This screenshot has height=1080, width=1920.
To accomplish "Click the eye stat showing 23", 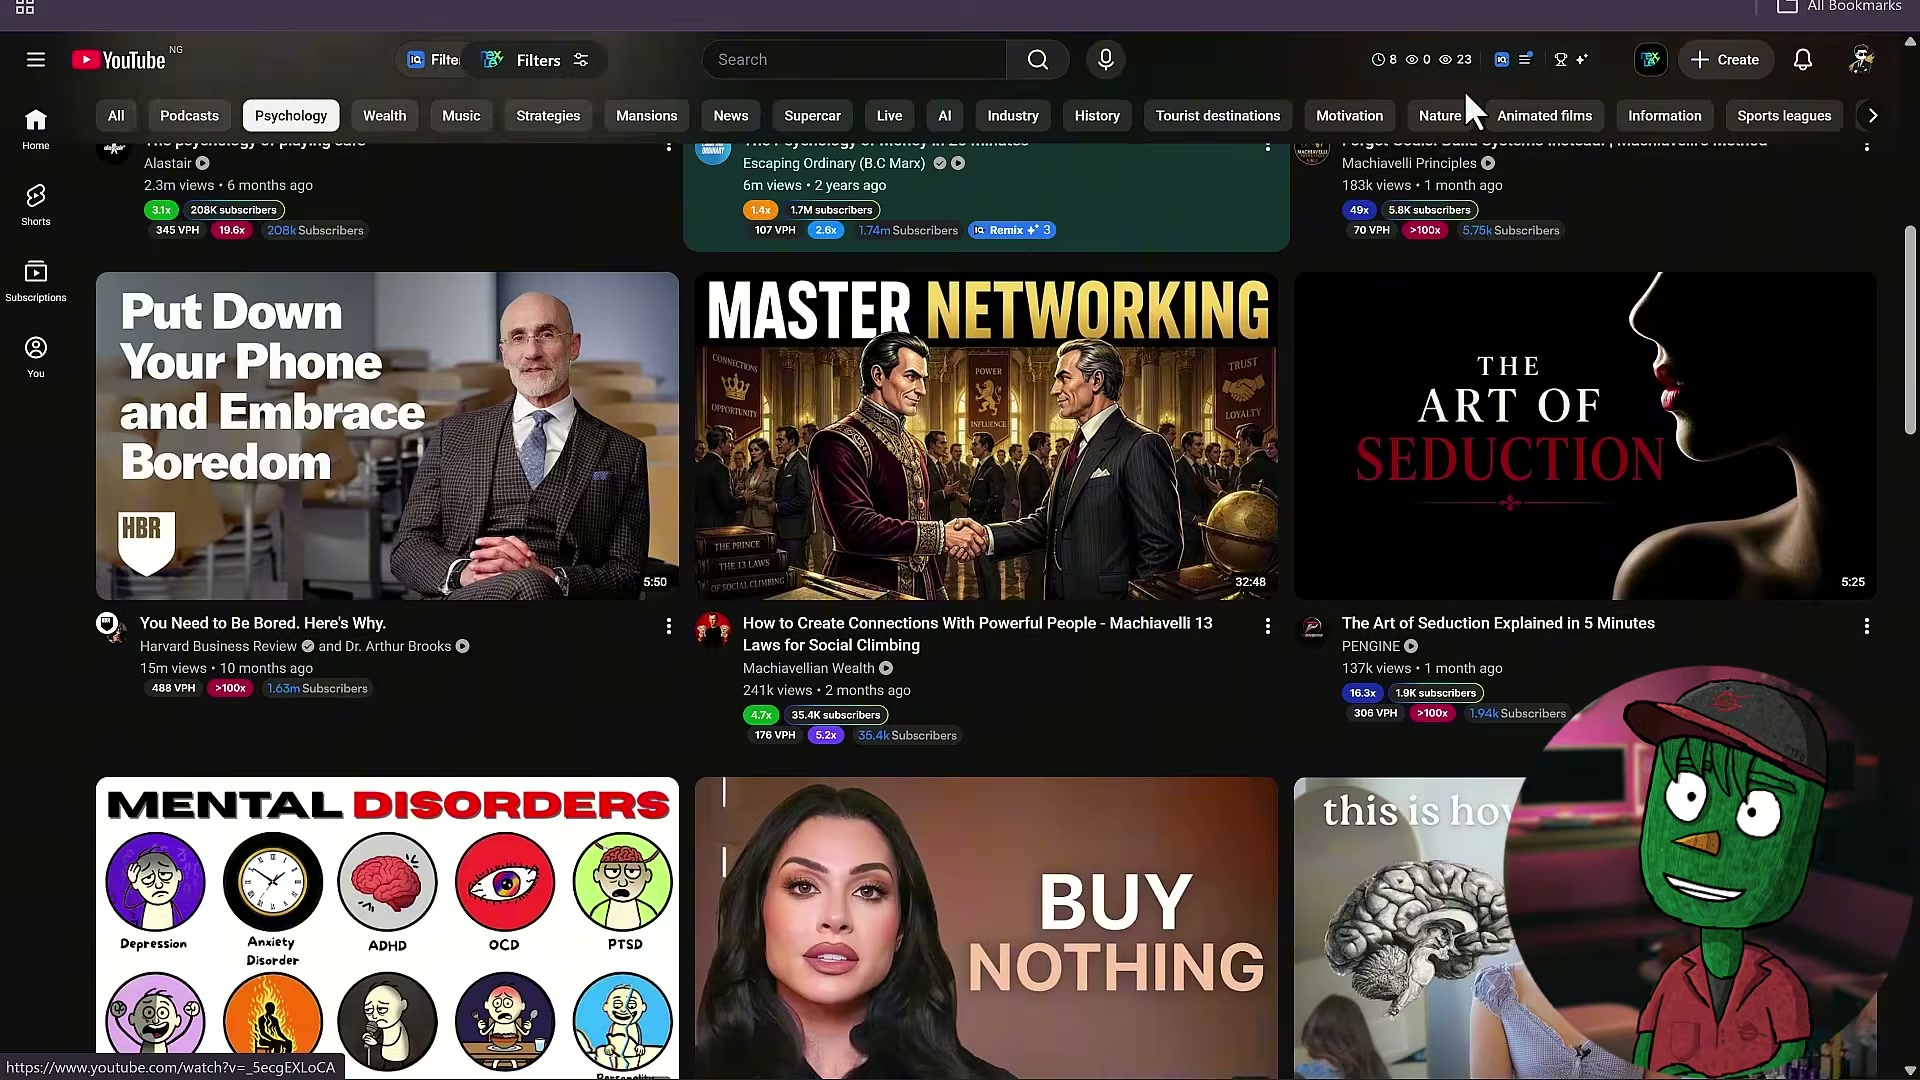I will pos(1455,60).
